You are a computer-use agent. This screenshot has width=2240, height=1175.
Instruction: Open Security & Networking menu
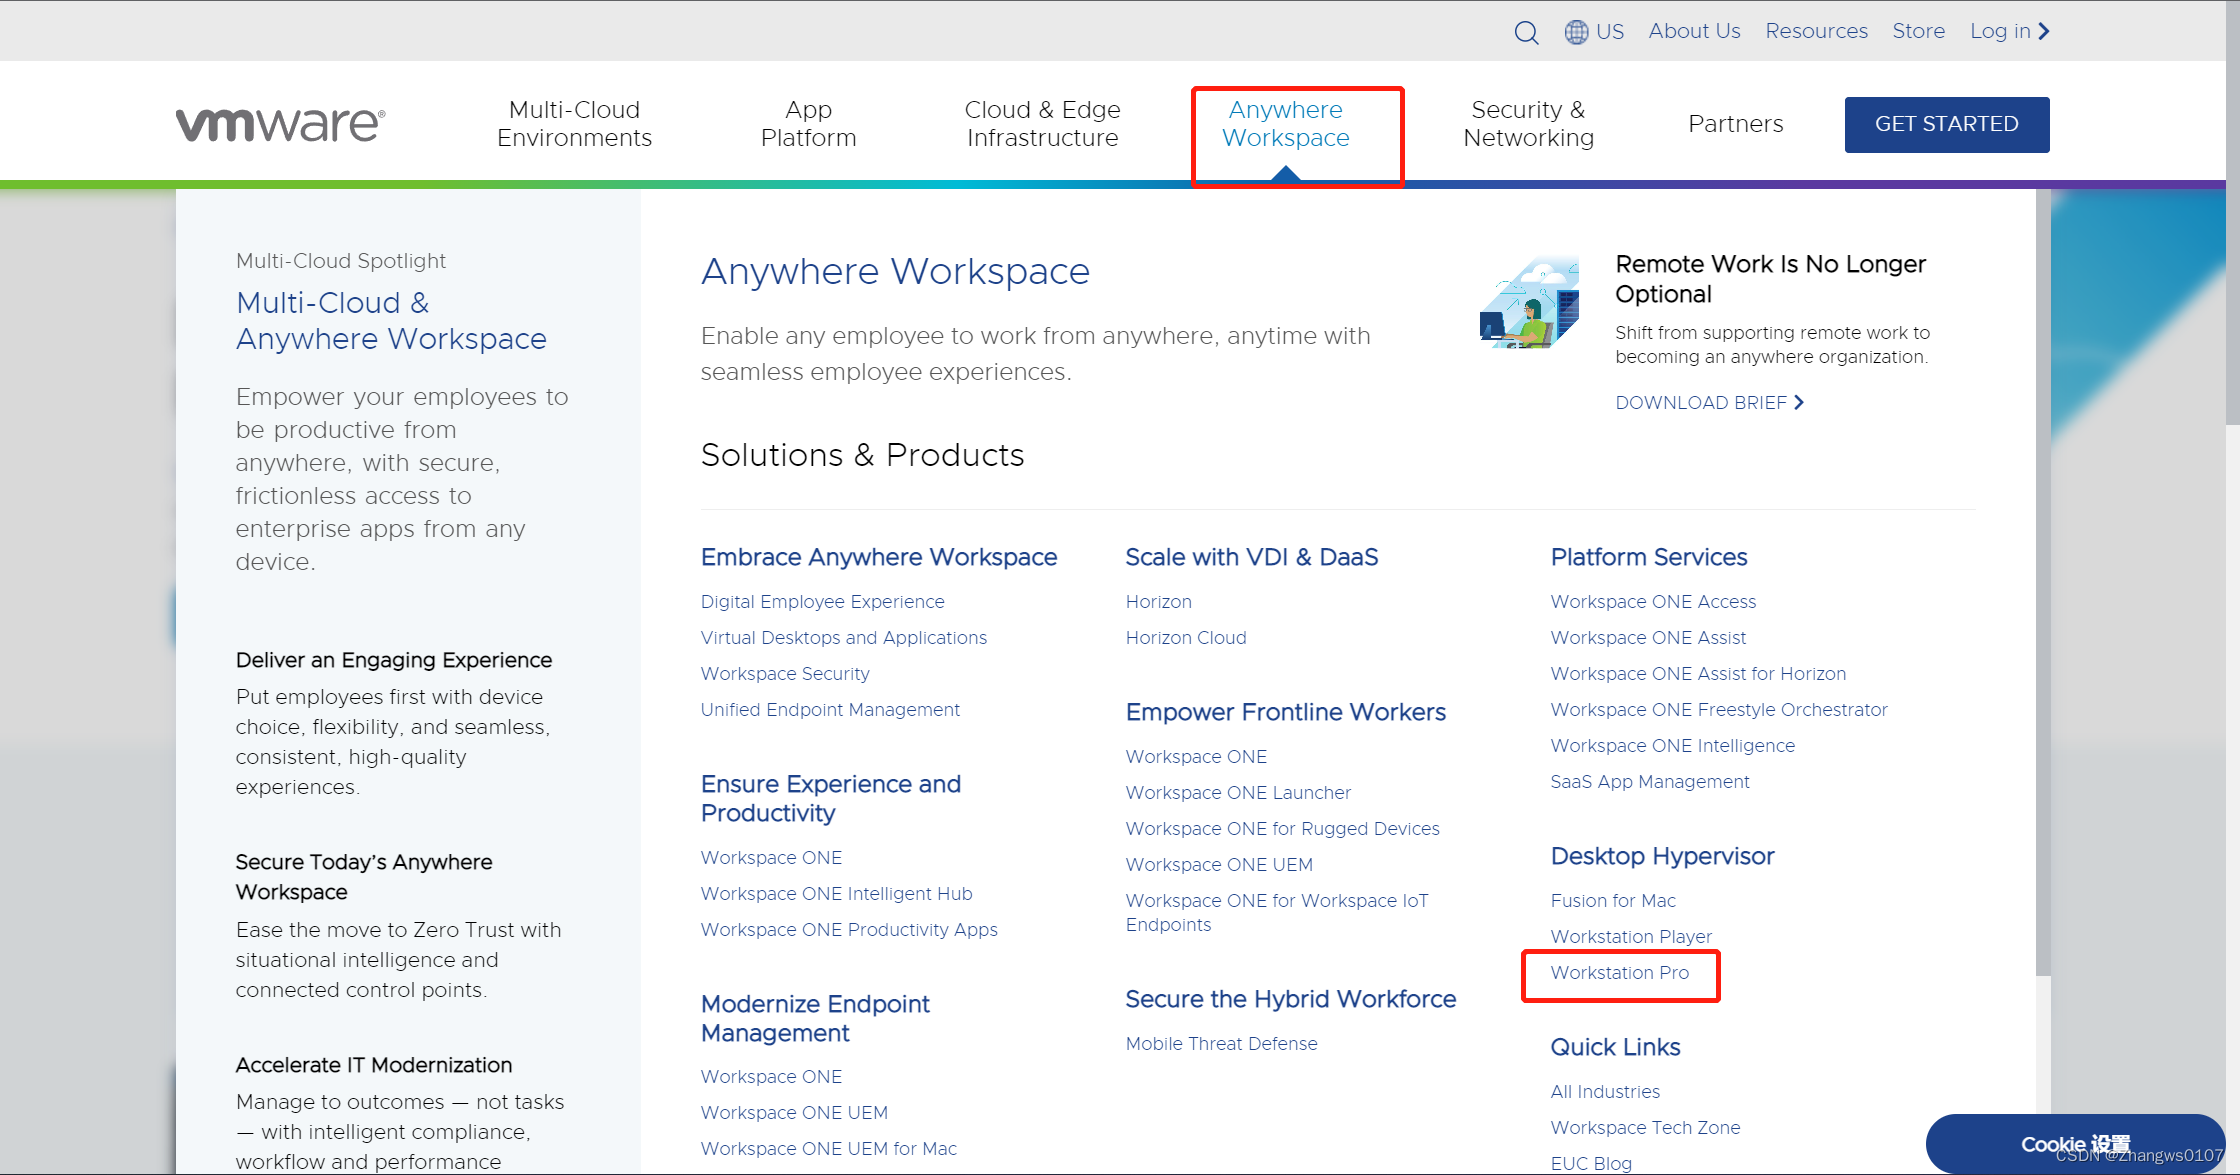pos(1528,124)
